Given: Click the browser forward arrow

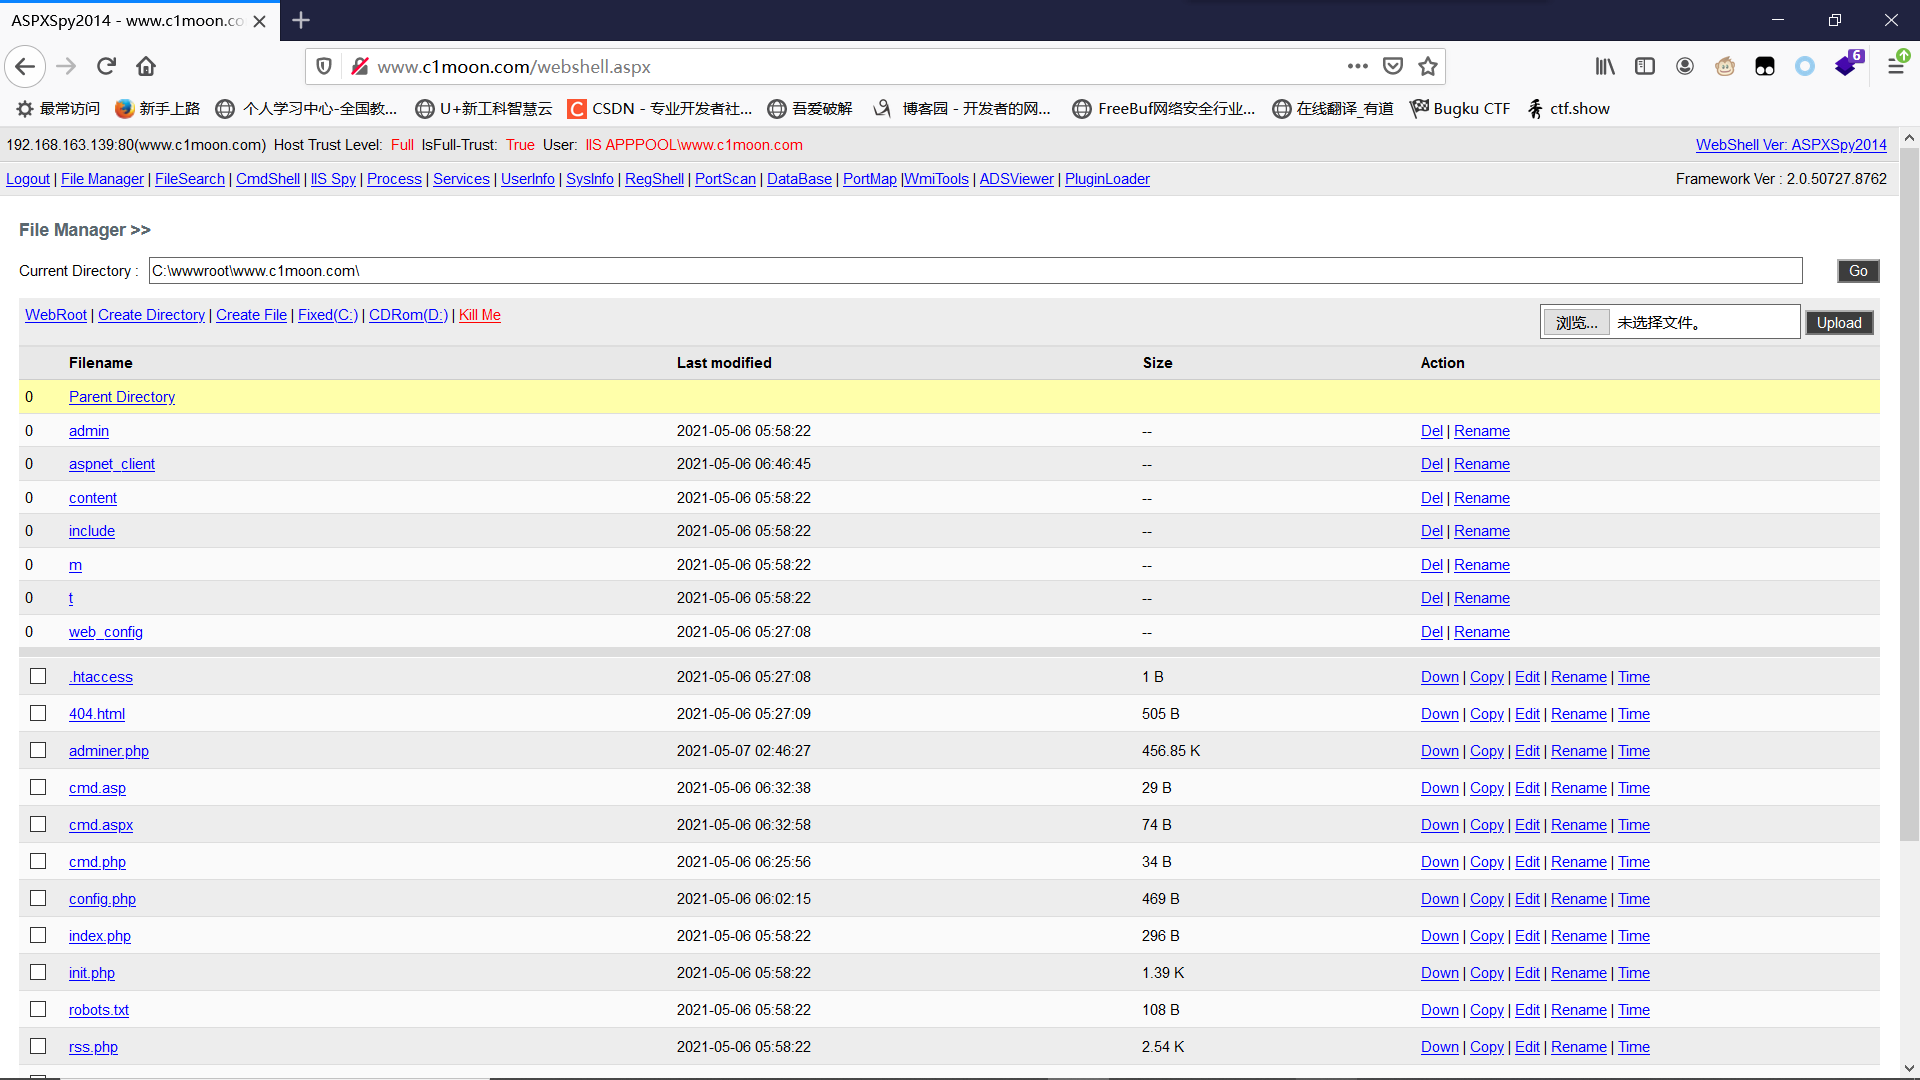Looking at the screenshot, I should pos(66,66).
